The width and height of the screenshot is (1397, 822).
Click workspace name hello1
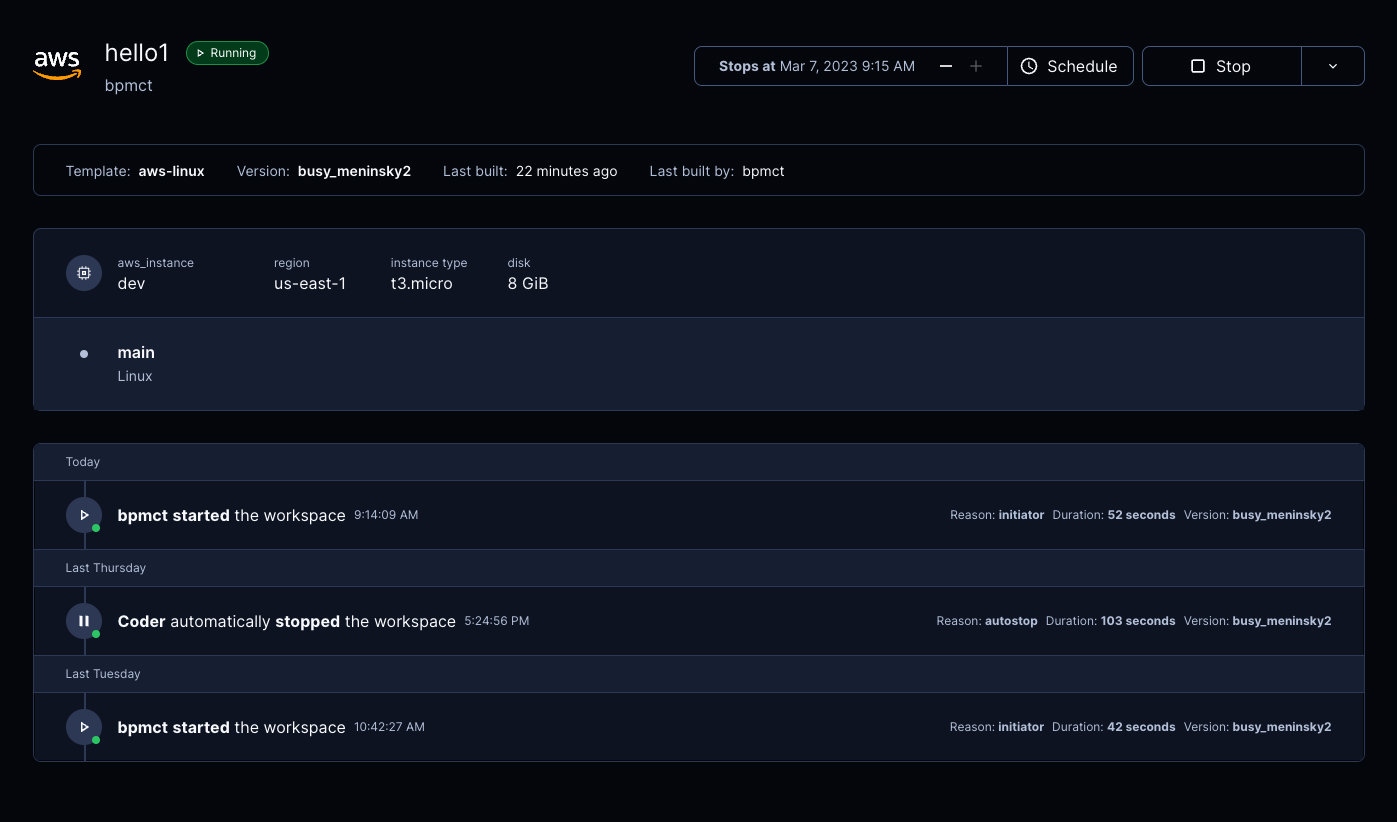[137, 53]
